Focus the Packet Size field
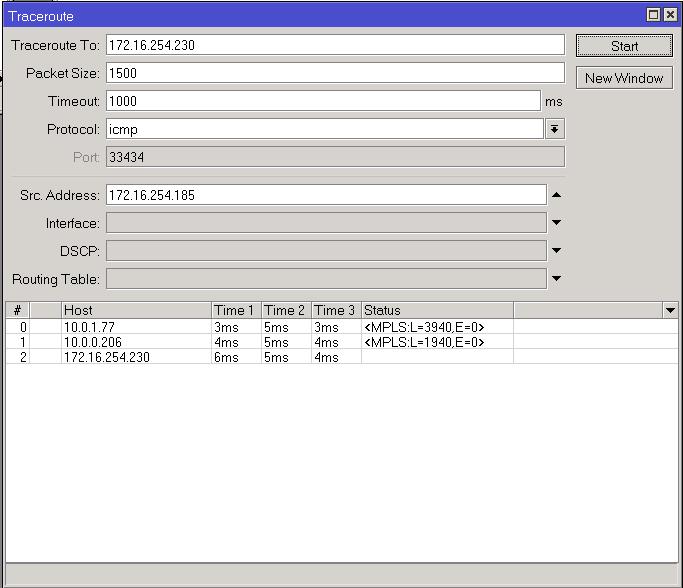Image resolution: width=683 pixels, height=588 pixels. 335,73
